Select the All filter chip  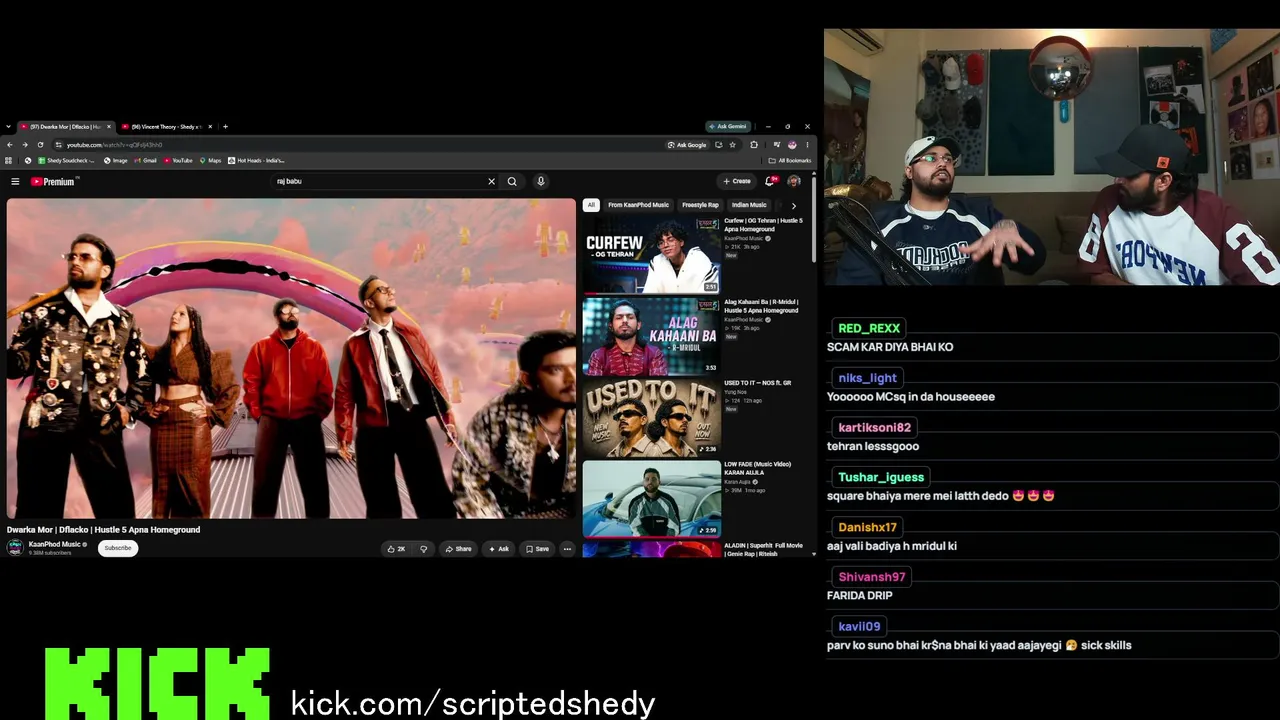[591, 205]
